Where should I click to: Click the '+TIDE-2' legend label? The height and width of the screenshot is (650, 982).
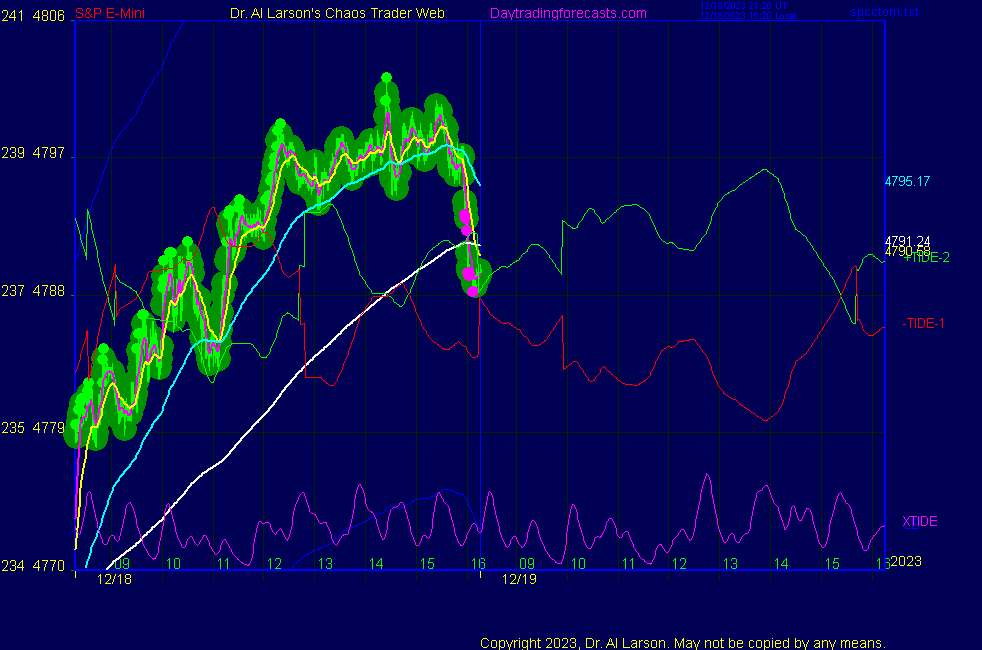[926, 257]
